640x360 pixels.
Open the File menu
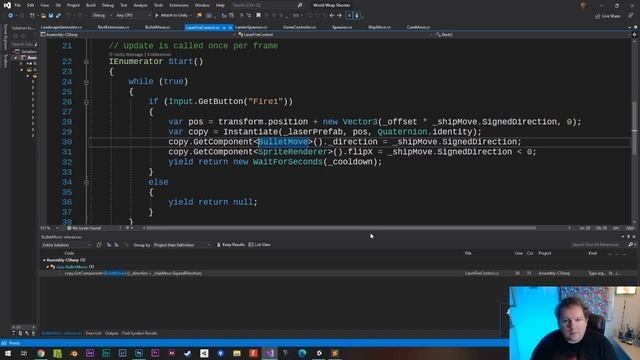(x=18, y=5)
